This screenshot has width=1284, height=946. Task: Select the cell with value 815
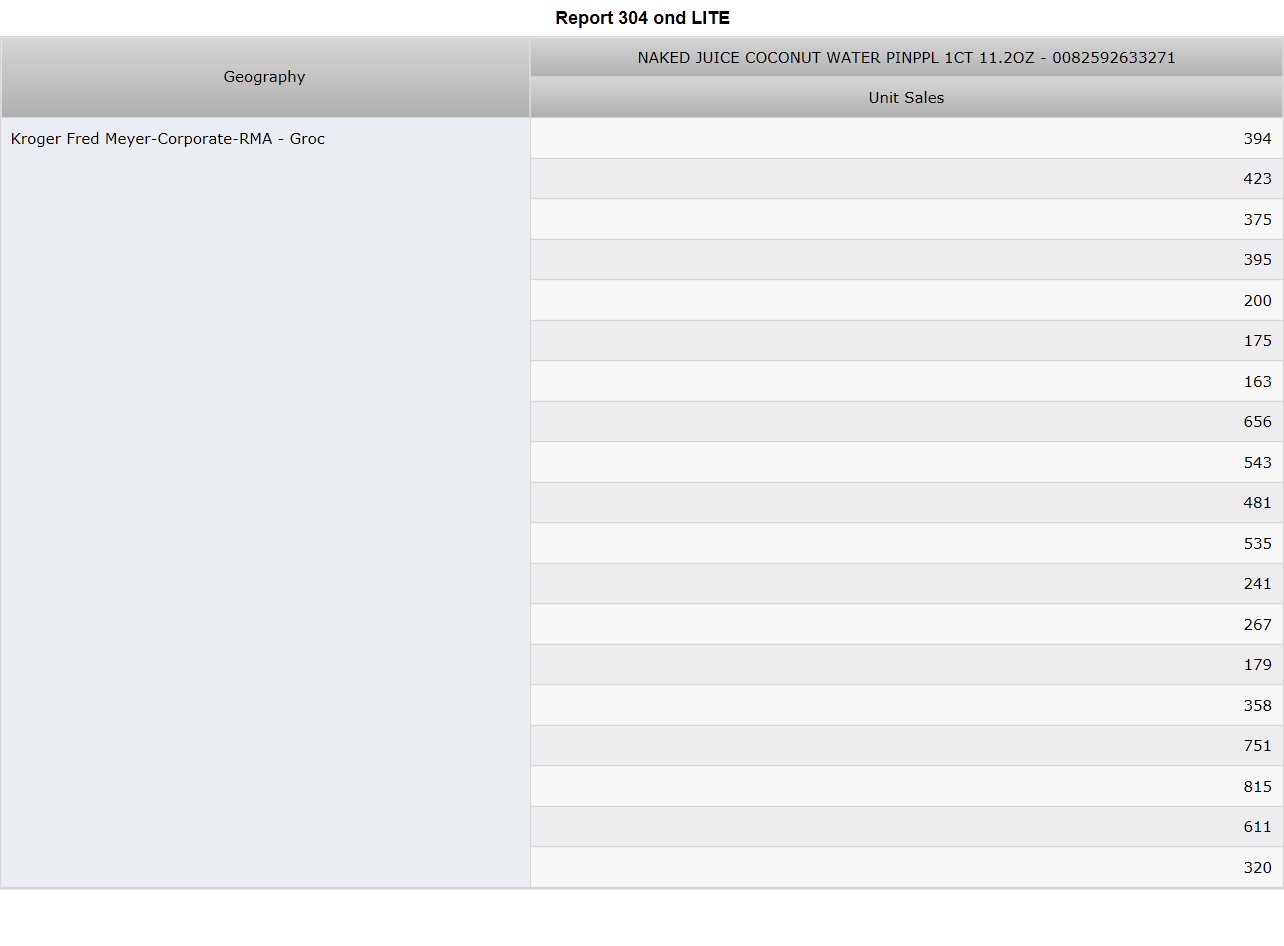[906, 786]
